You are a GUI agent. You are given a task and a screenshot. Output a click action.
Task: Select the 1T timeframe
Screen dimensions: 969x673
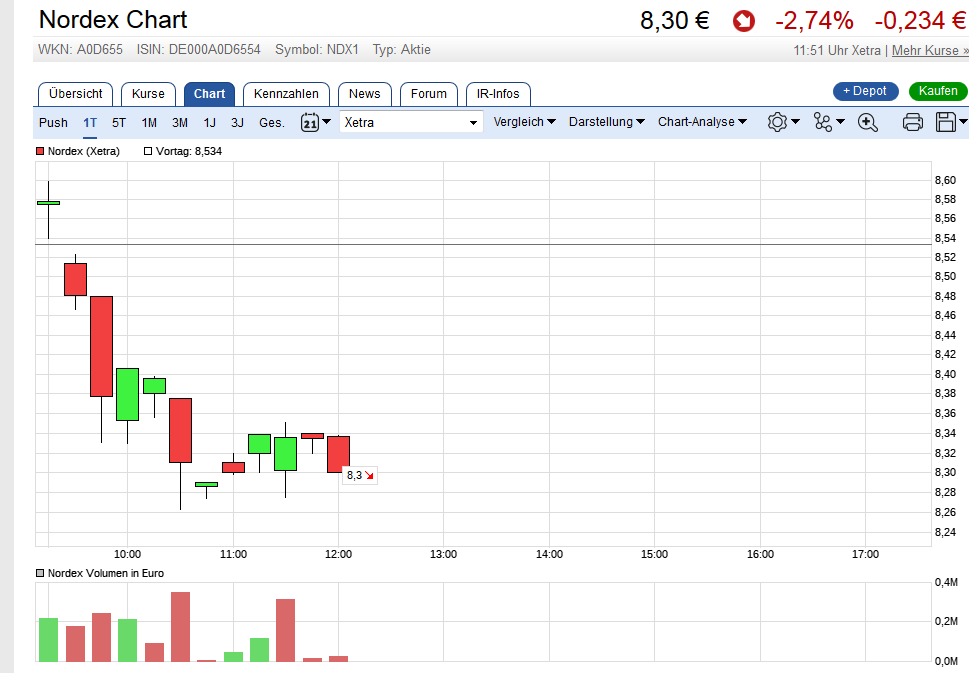point(90,122)
